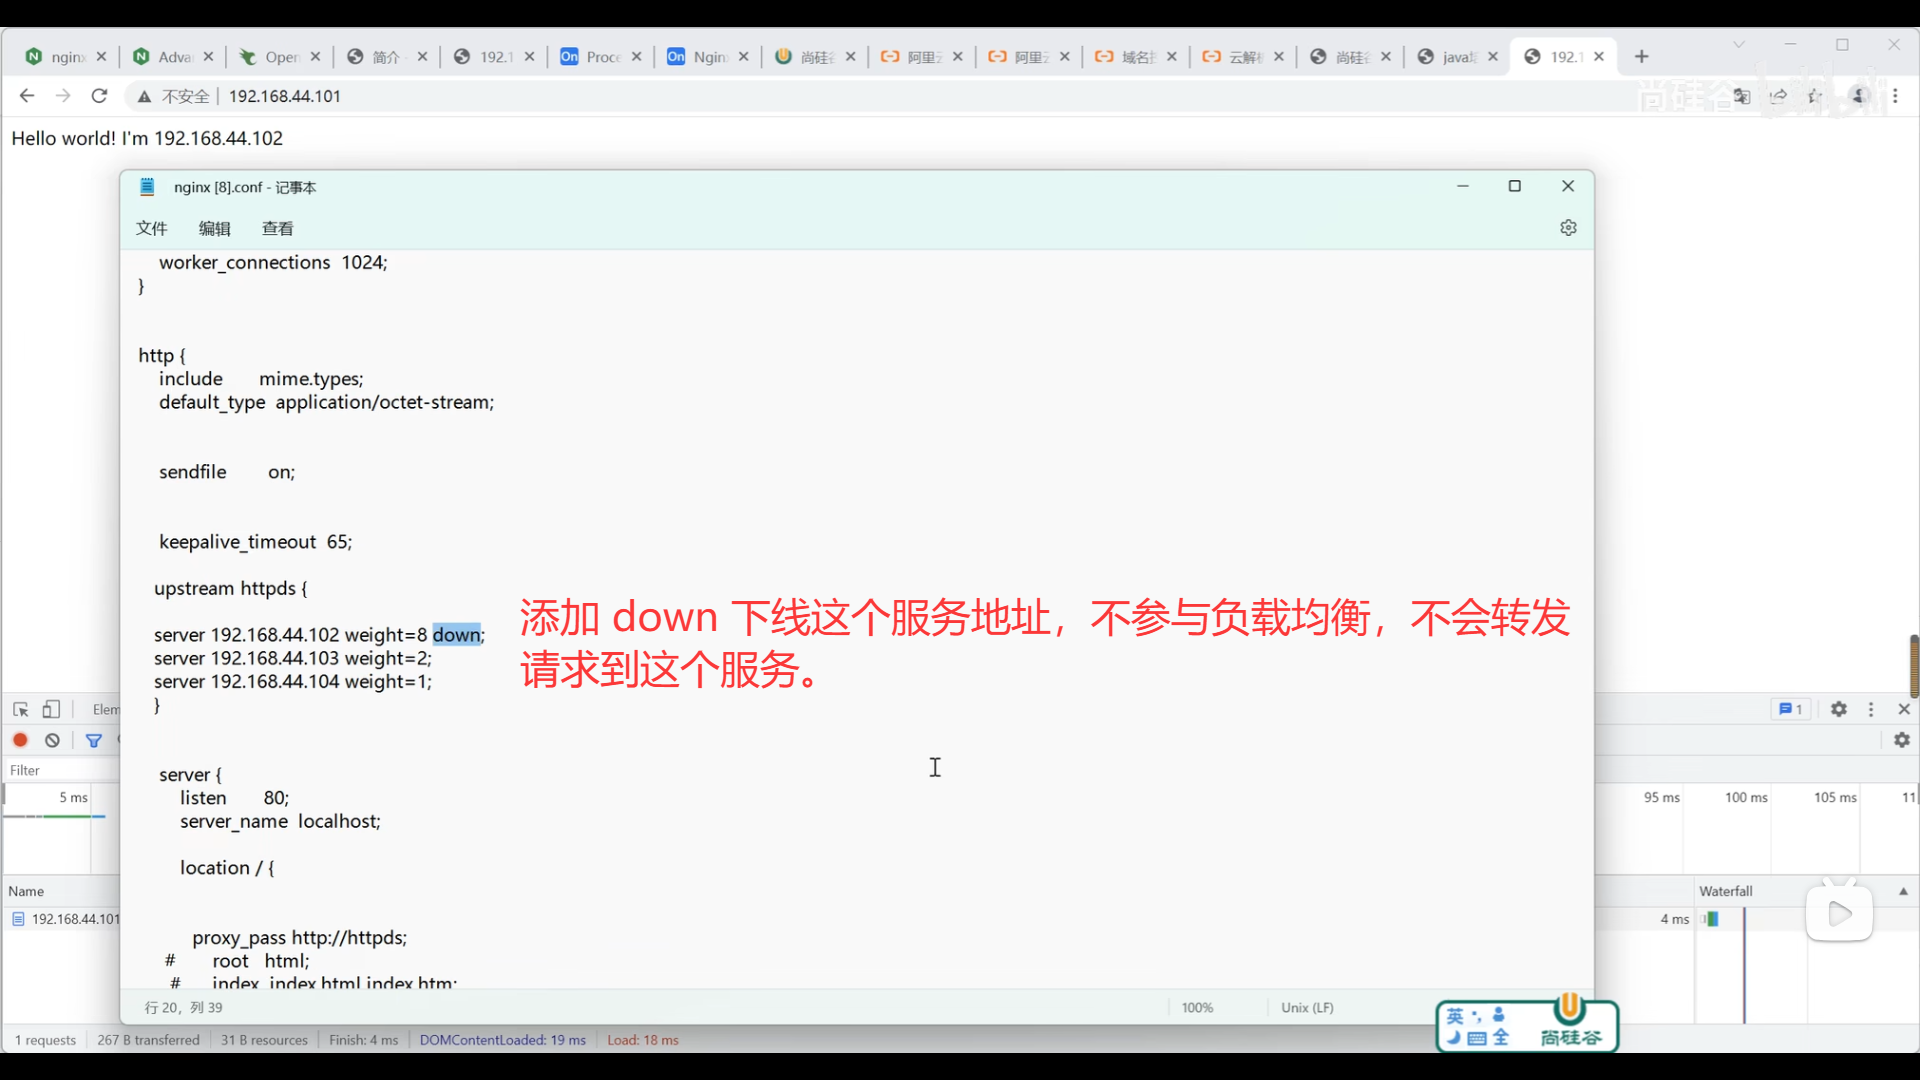
Task: Click the browser back arrow
Action: tap(27, 96)
